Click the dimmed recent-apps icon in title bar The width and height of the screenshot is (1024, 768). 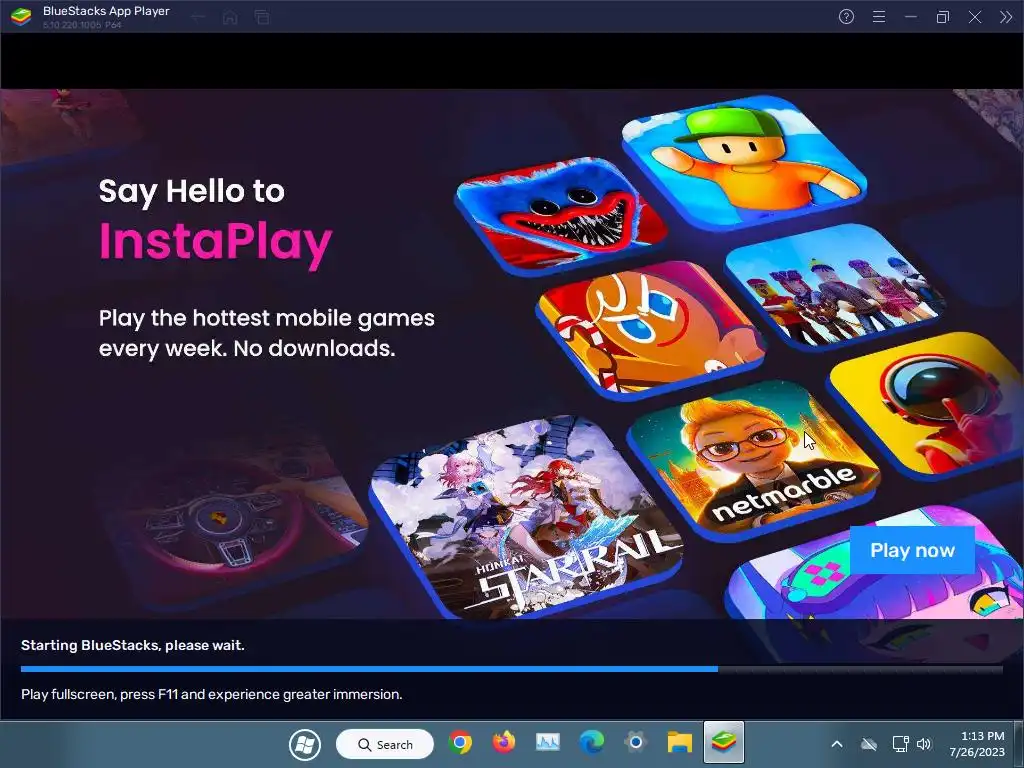(x=262, y=18)
